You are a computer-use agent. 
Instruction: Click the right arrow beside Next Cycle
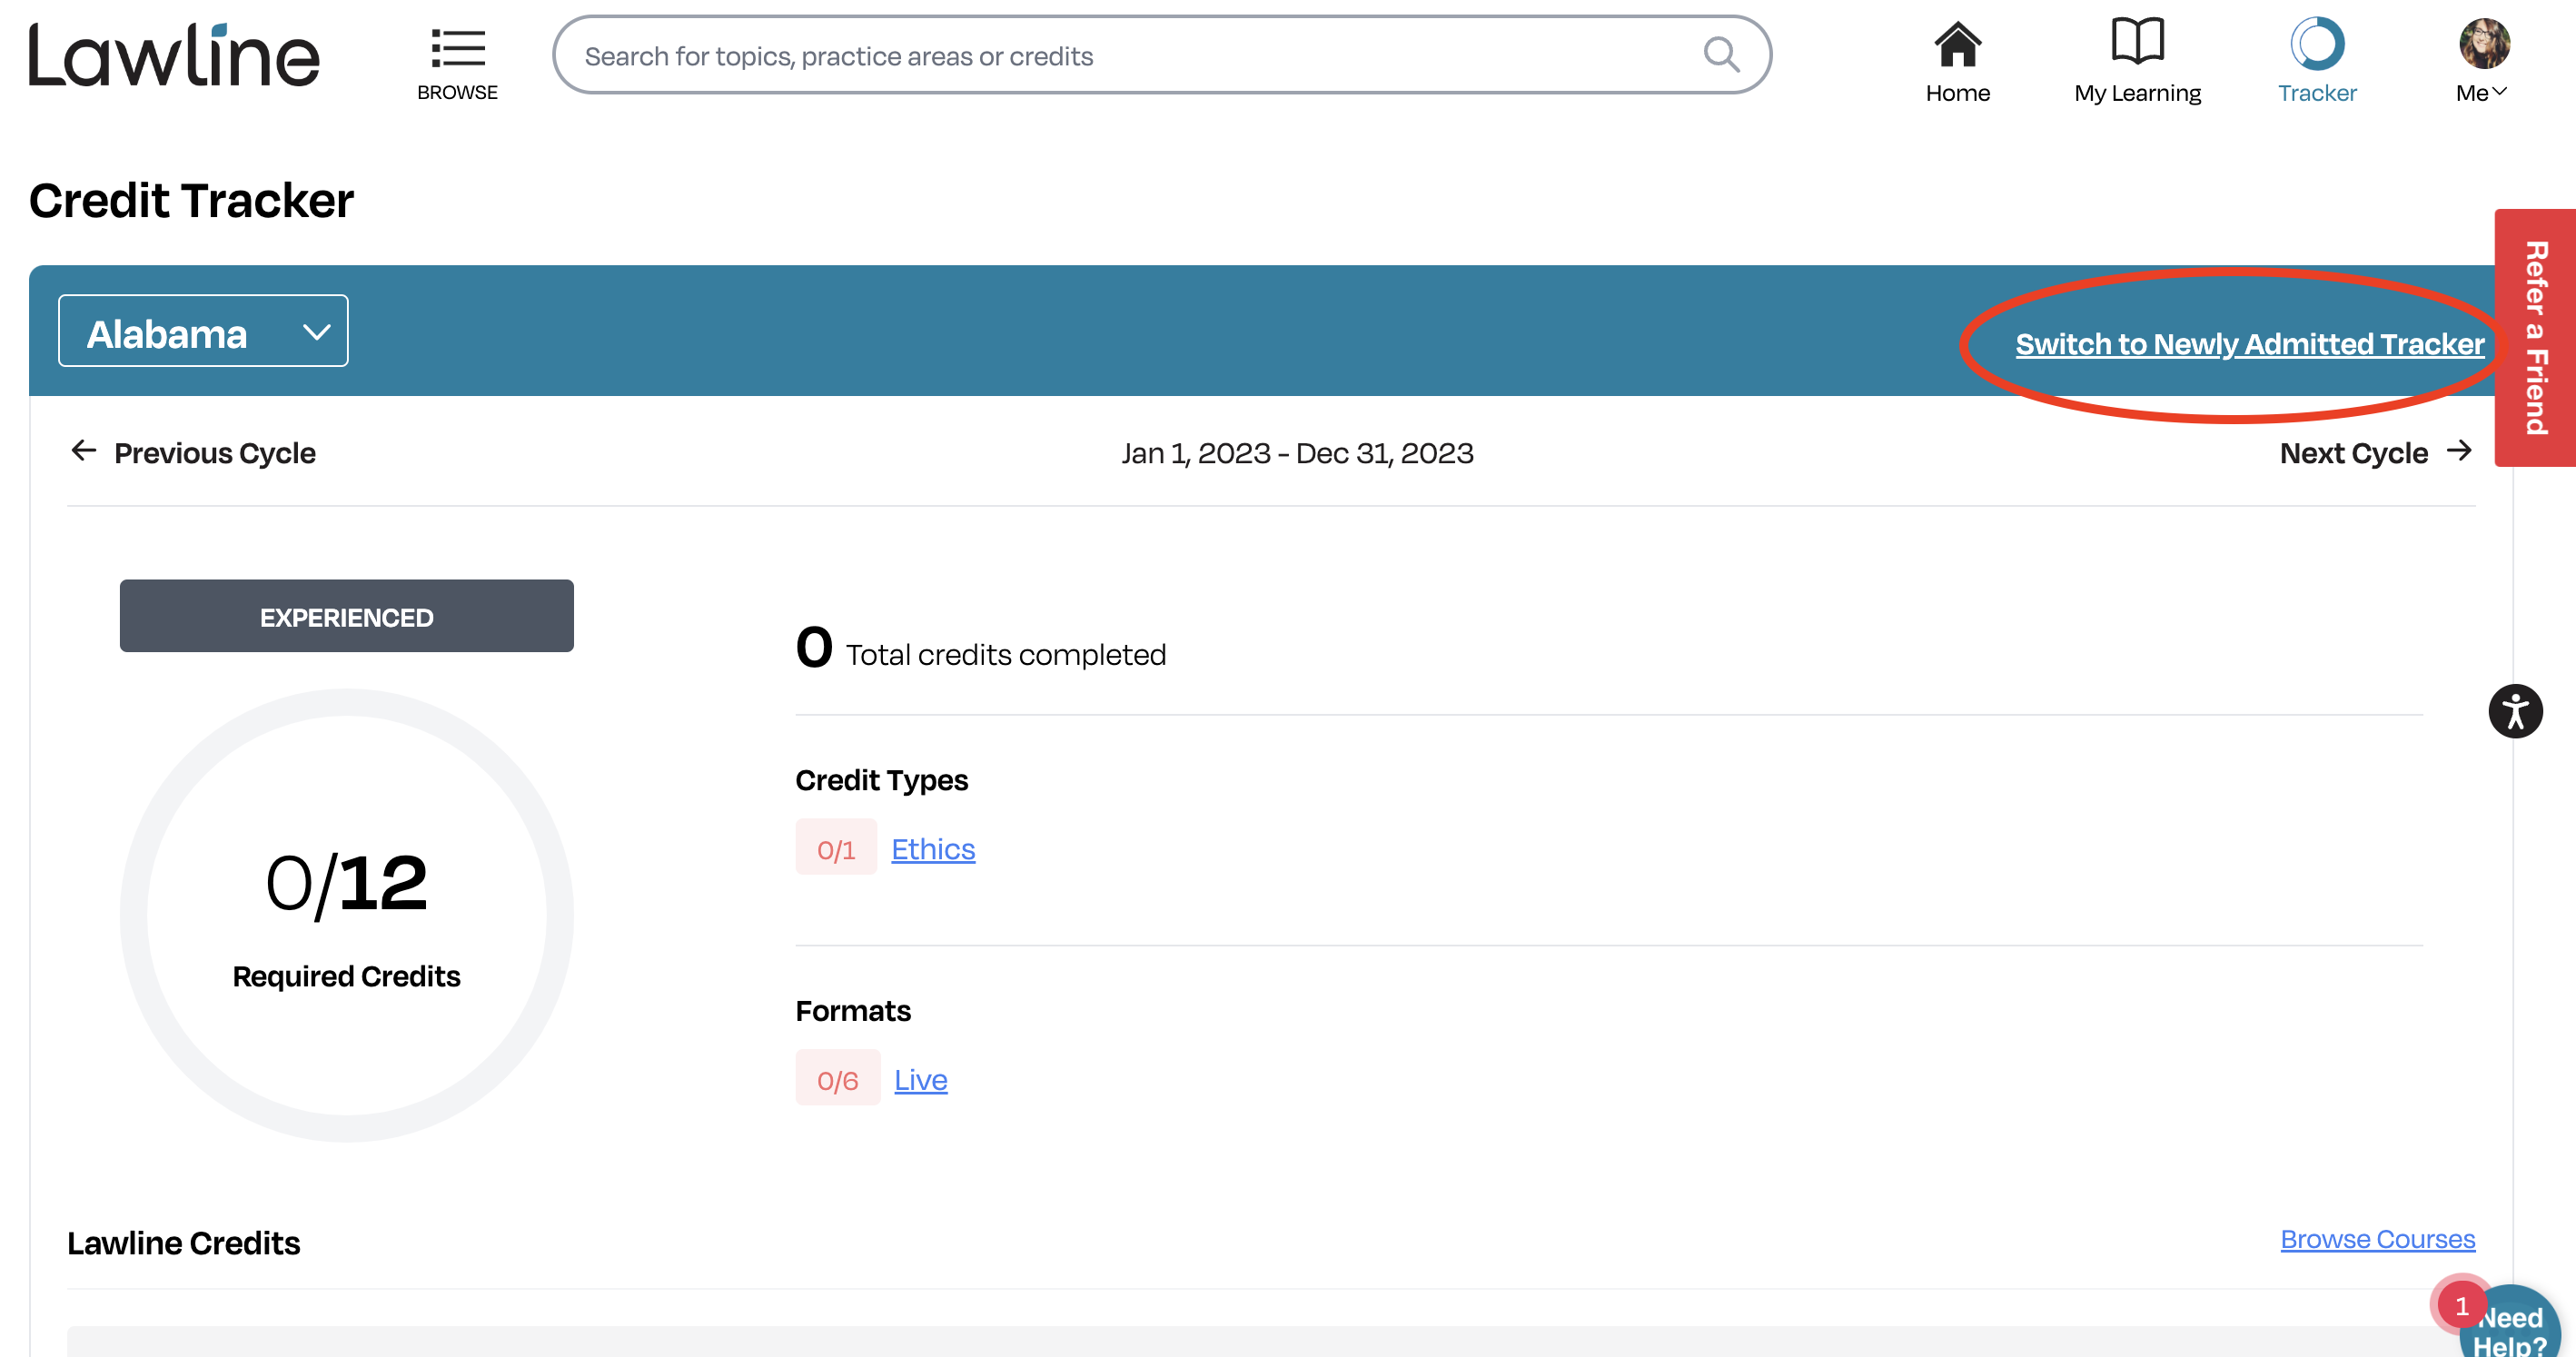click(2459, 451)
